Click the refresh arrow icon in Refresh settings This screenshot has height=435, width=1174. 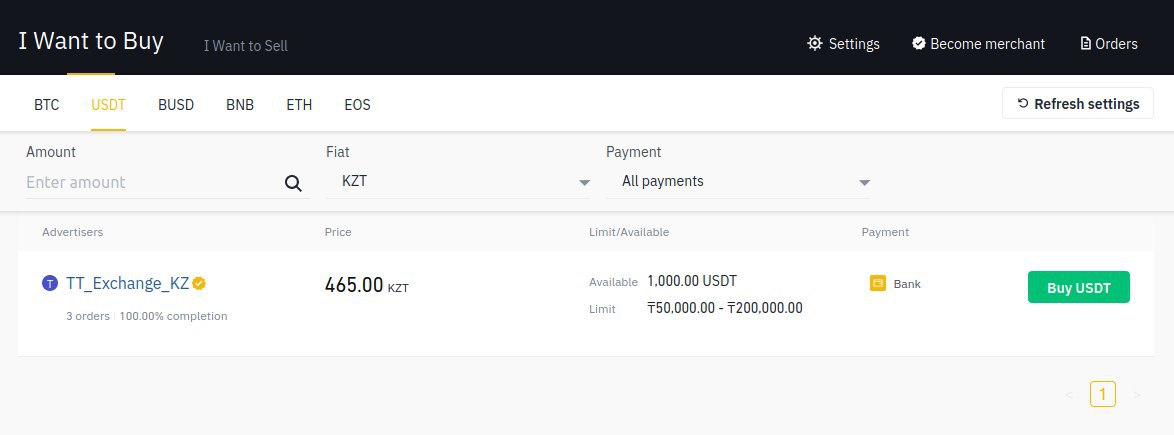pyautogui.click(x=1023, y=103)
